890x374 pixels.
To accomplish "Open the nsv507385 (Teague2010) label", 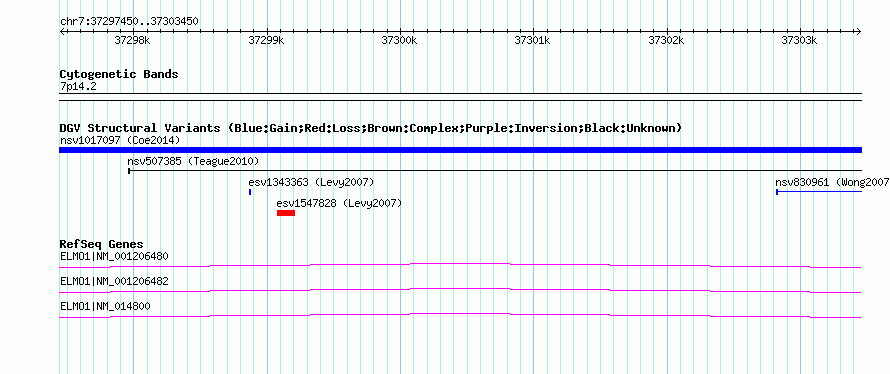I will (x=193, y=161).
